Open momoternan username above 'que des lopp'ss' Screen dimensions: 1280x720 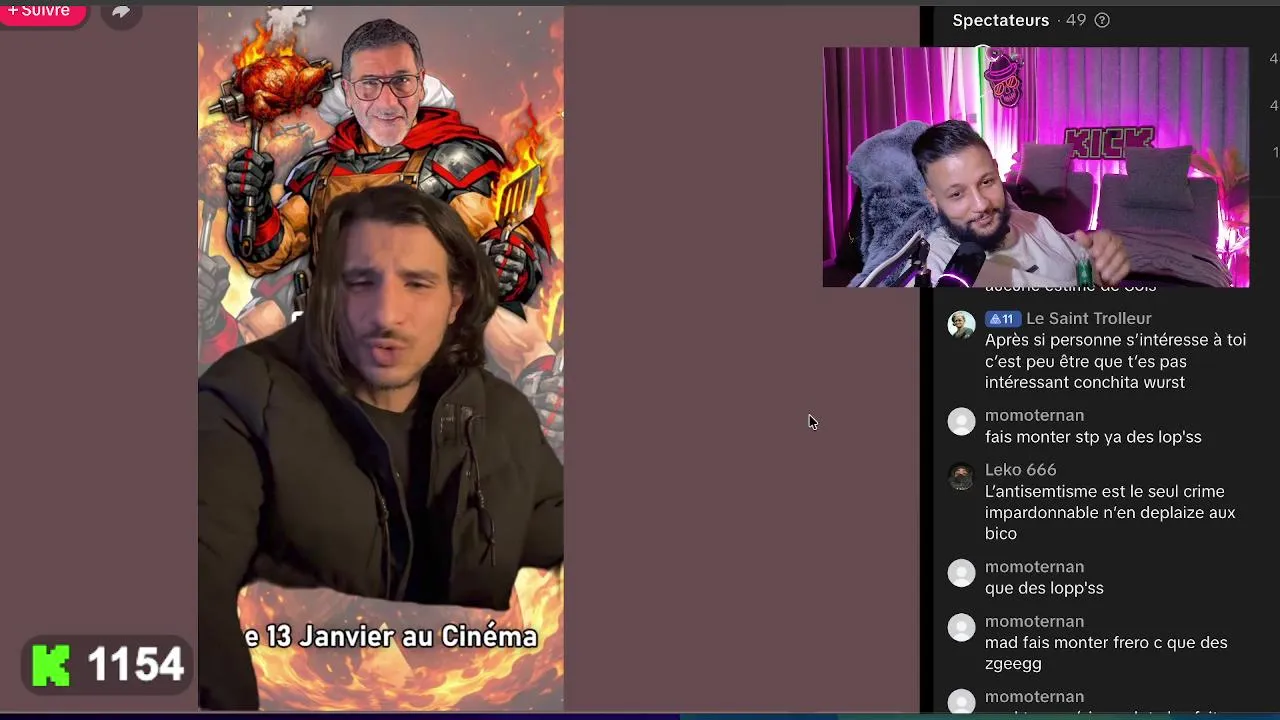[1034, 566]
